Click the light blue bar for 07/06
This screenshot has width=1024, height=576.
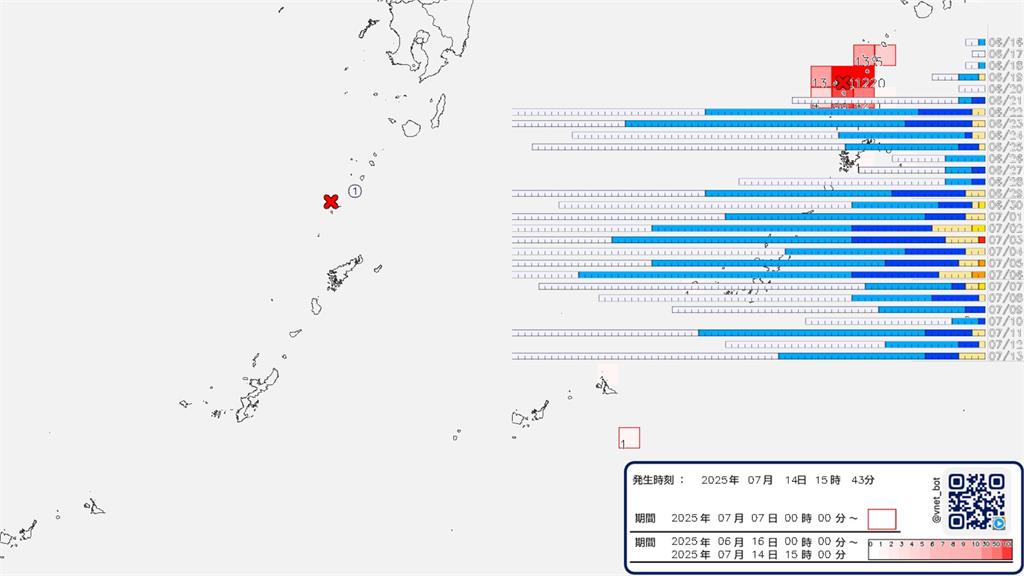[x=715, y=275]
